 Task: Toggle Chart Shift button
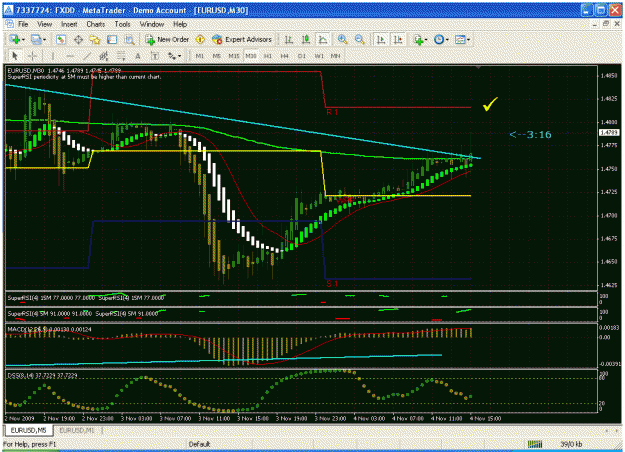click(x=398, y=39)
